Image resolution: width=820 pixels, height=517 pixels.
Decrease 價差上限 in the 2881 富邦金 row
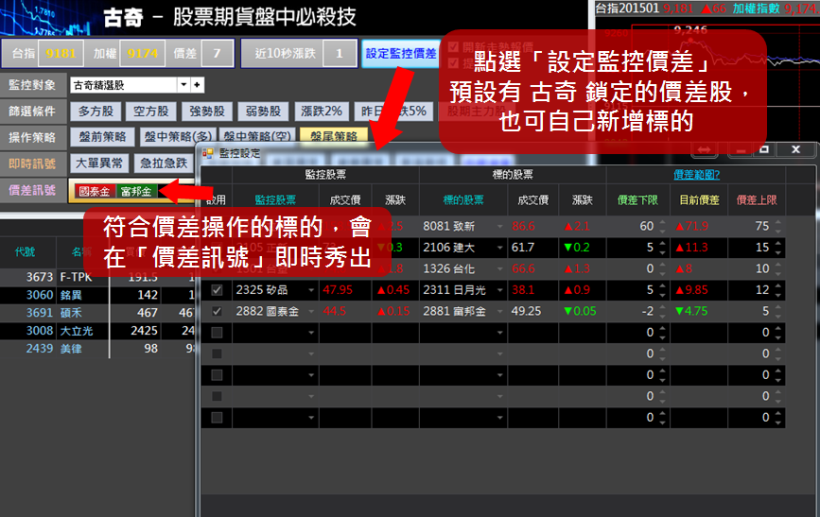click(x=778, y=316)
